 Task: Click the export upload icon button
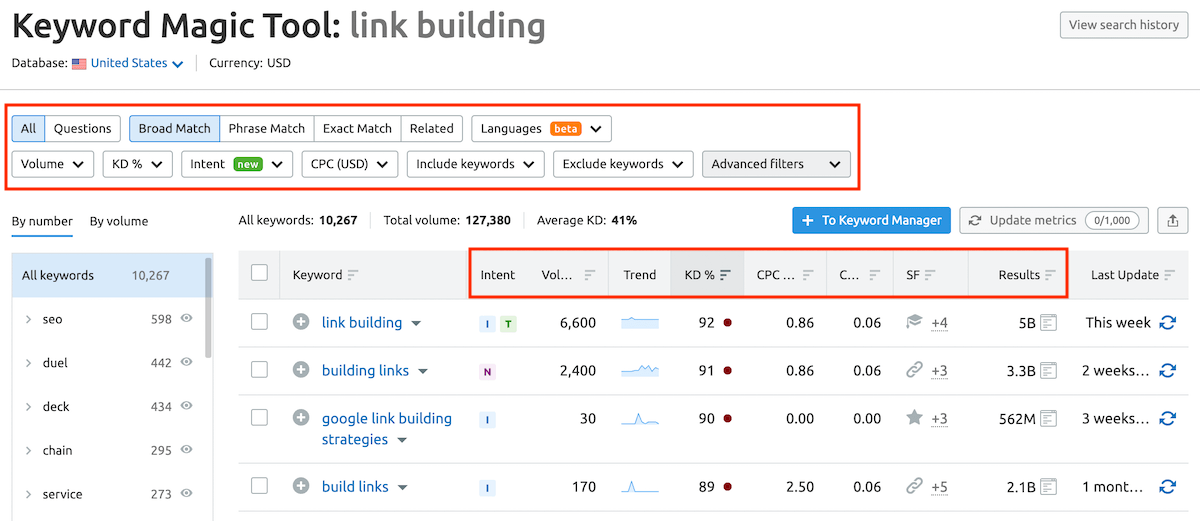click(x=1172, y=220)
